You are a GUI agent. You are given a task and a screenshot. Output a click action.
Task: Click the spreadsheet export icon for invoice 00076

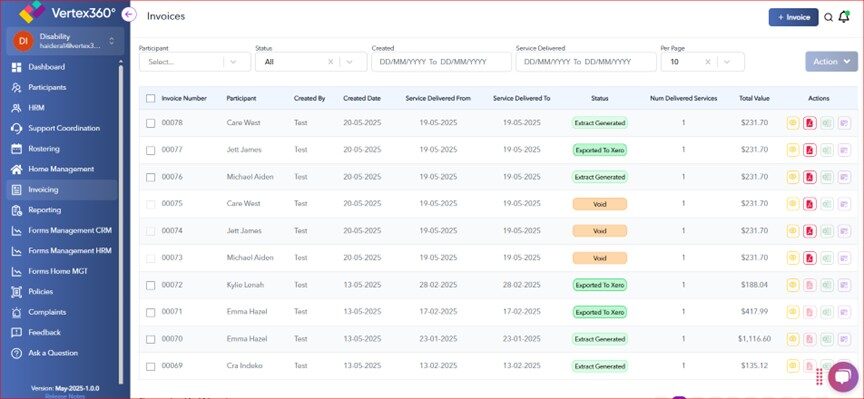(827, 177)
